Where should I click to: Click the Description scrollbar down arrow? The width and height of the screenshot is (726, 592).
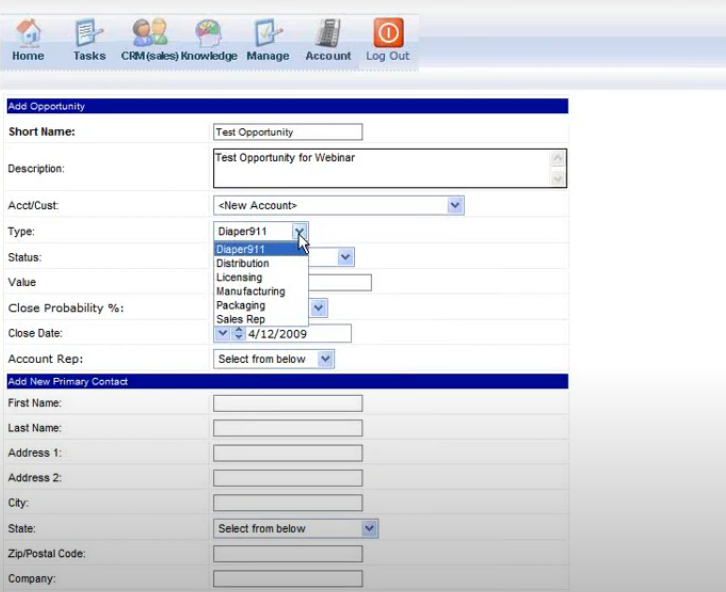point(557,178)
